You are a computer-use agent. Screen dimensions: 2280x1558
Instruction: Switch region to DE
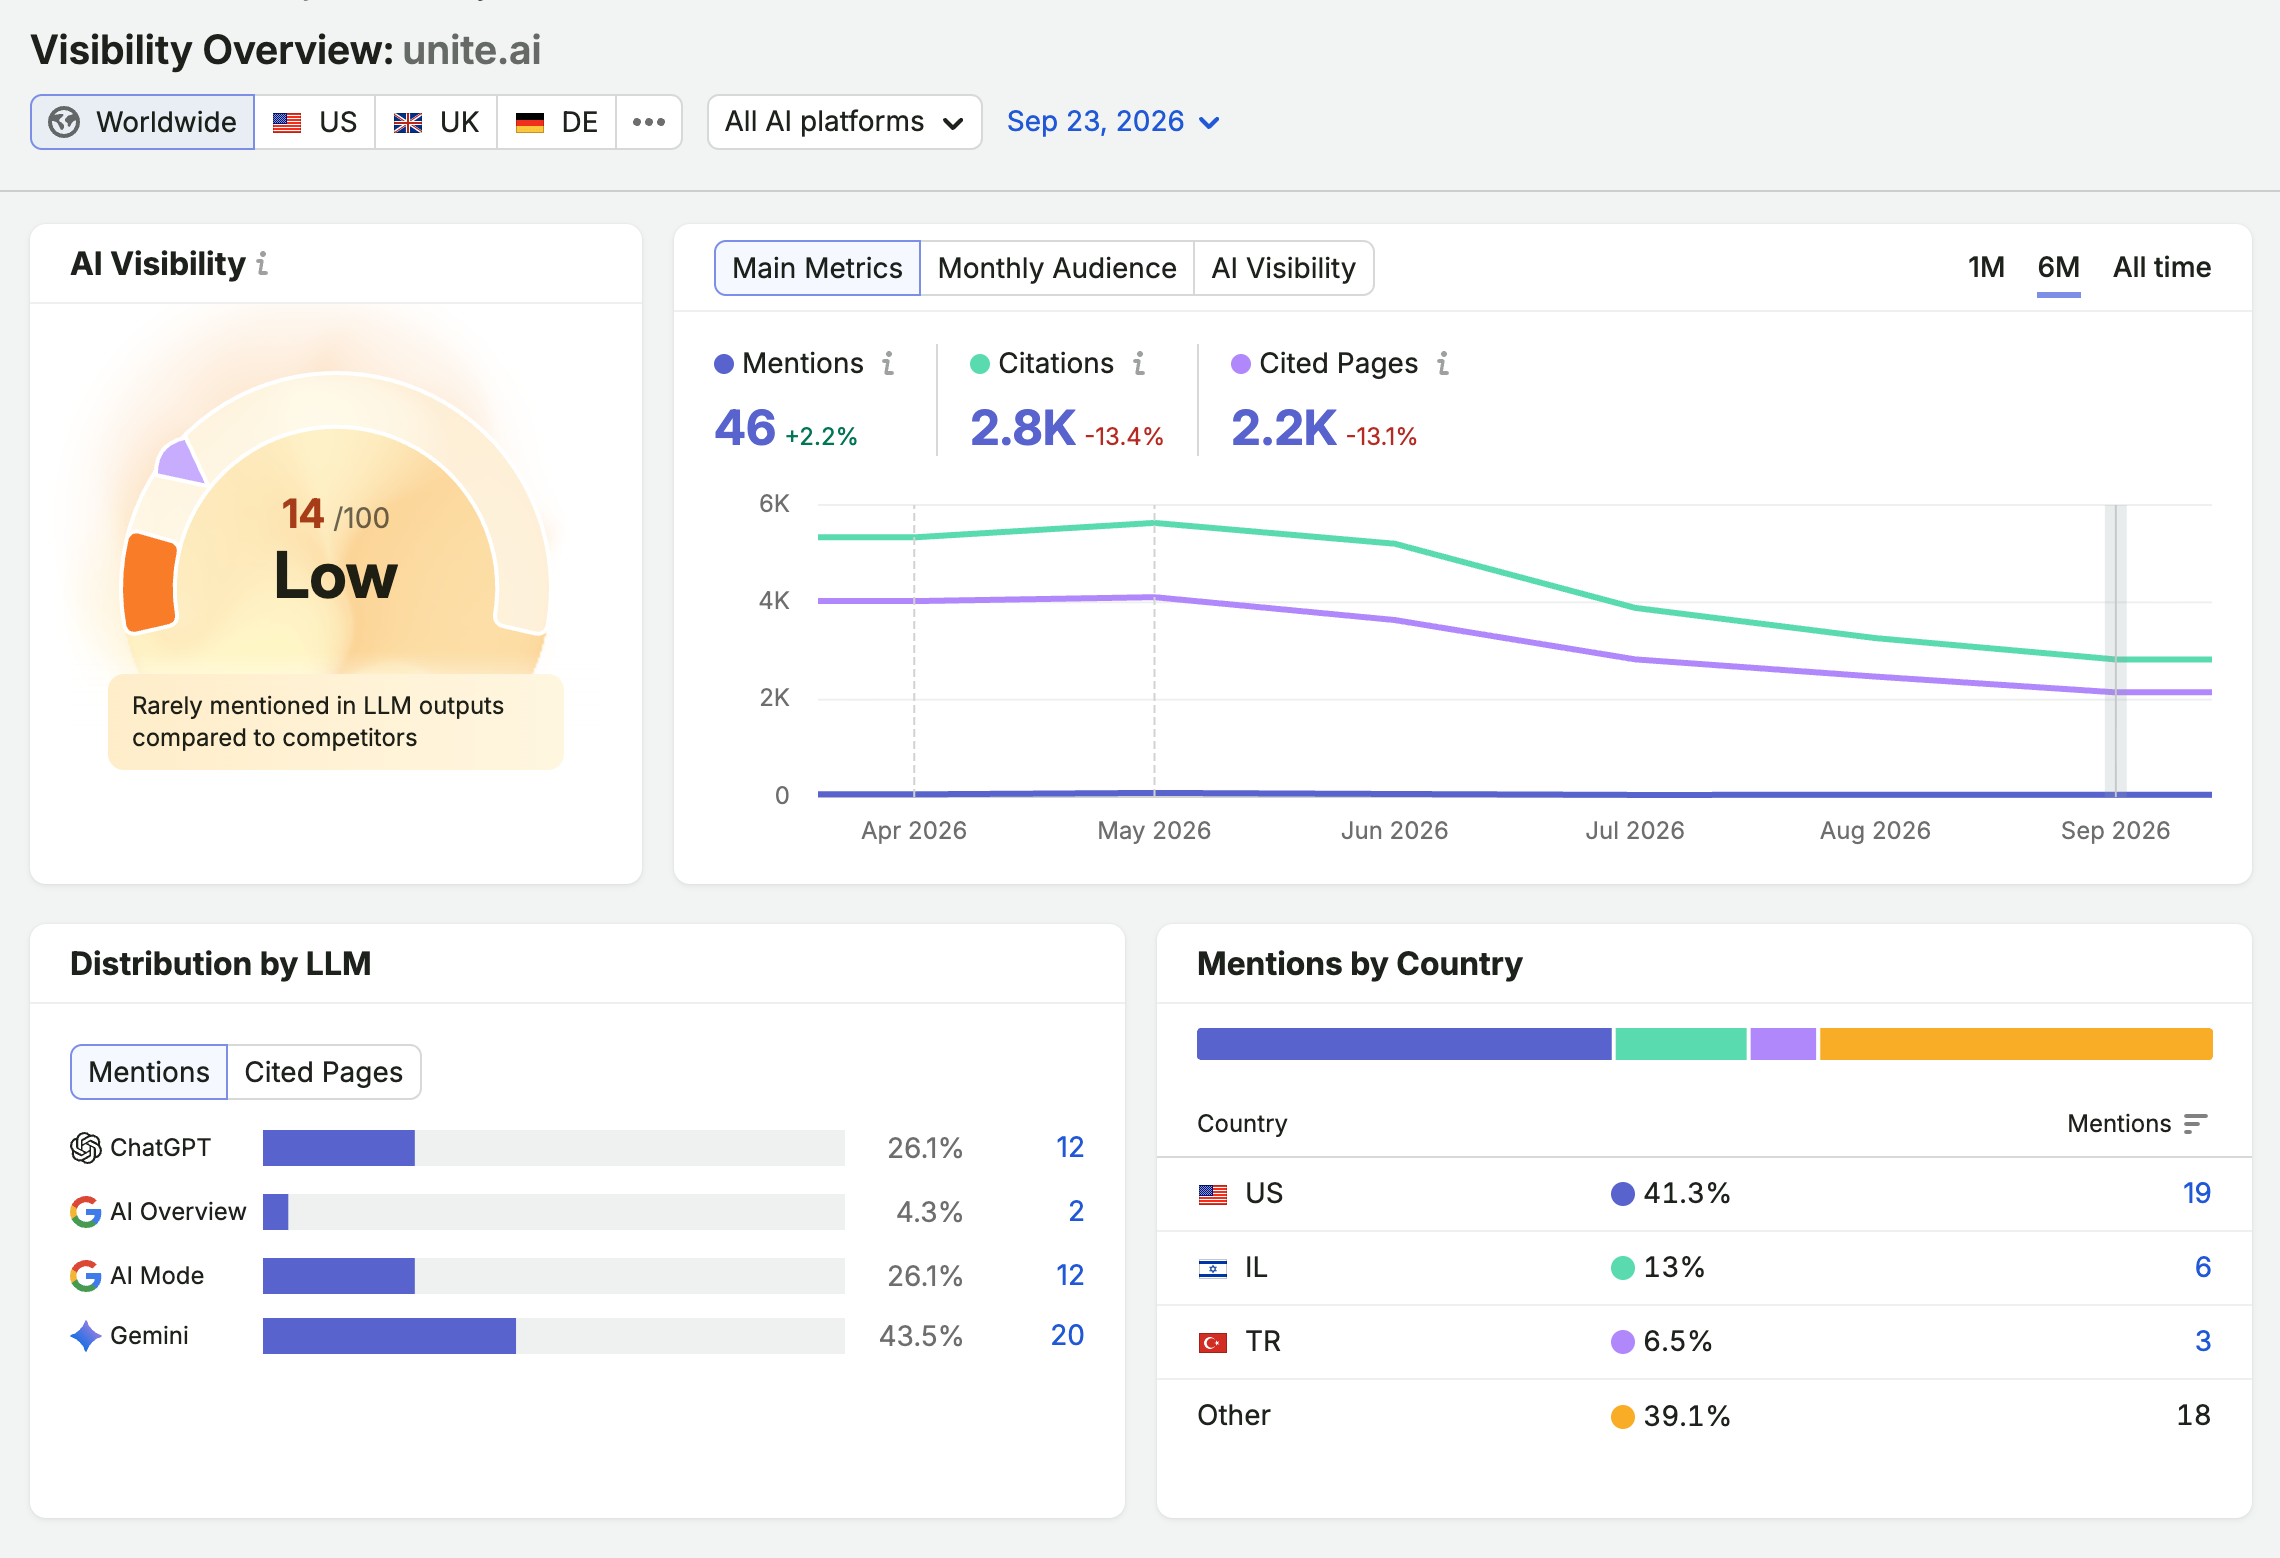pos(556,122)
